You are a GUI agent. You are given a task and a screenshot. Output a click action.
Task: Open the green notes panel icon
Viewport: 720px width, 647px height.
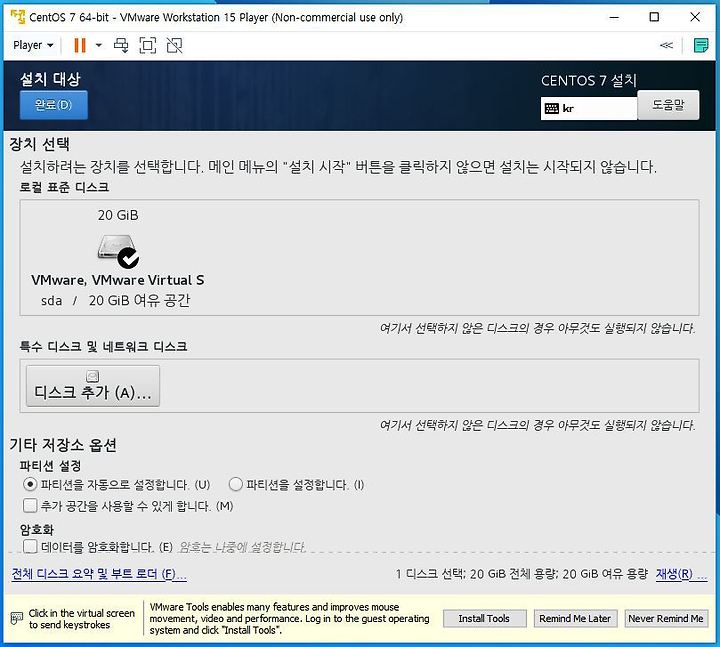tap(700, 45)
